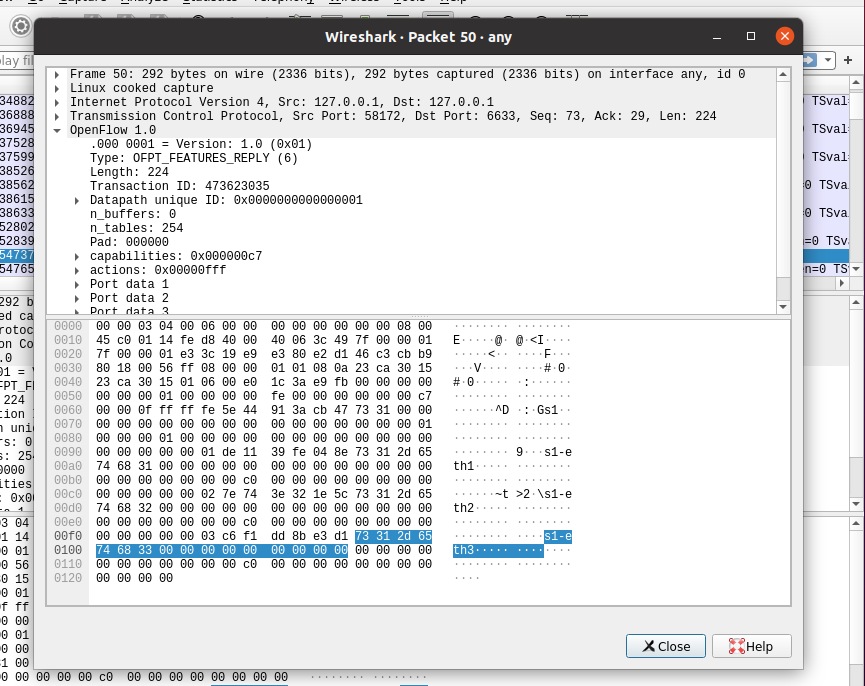The height and width of the screenshot is (686, 865).
Task: Expand actions: 0x00000fff
Action: (77, 270)
